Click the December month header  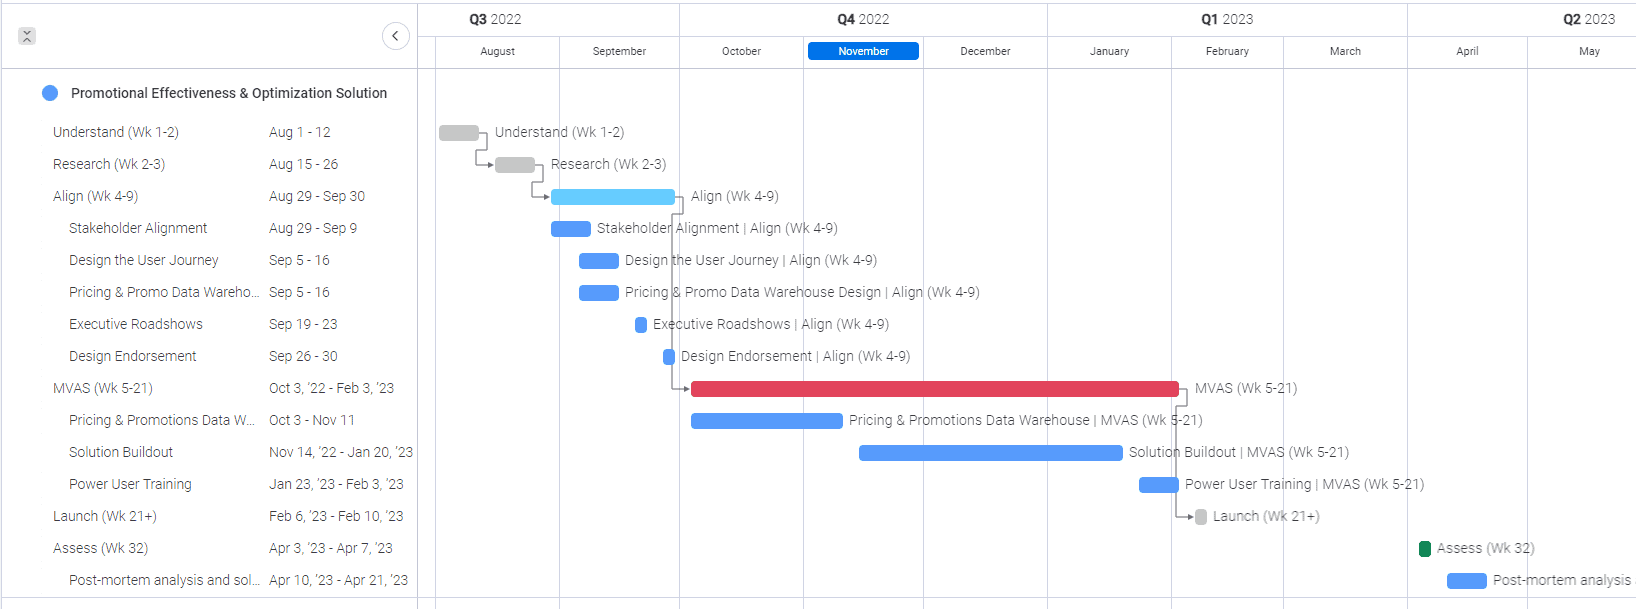point(985,51)
